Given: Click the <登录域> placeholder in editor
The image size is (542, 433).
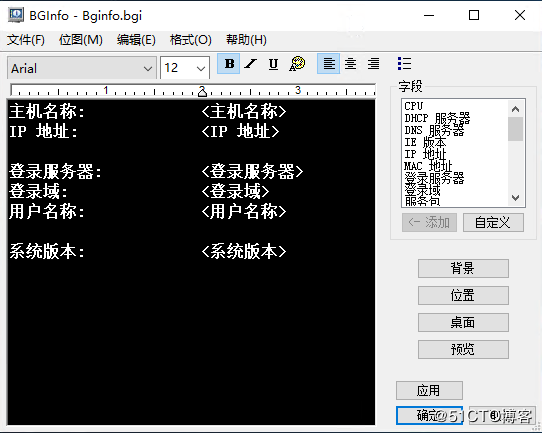Looking at the screenshot, I should click(235, 191).
